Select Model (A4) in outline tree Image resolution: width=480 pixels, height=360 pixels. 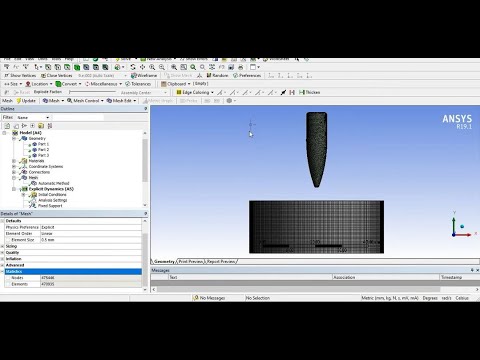[x=30, y=133]
